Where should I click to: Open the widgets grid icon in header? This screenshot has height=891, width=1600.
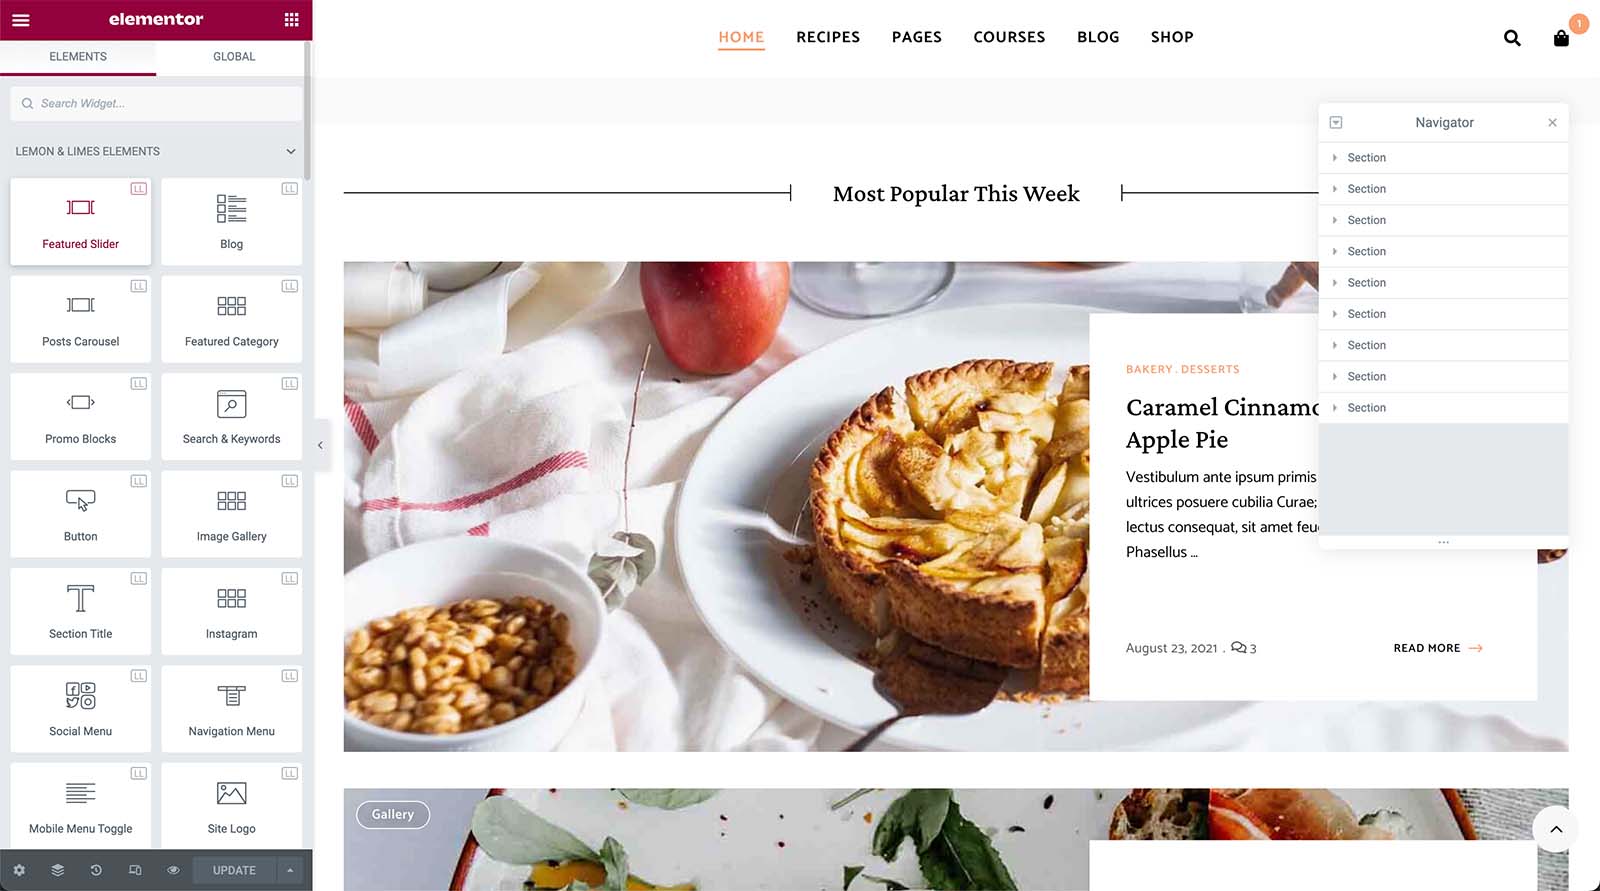click(x=291, y=20)
